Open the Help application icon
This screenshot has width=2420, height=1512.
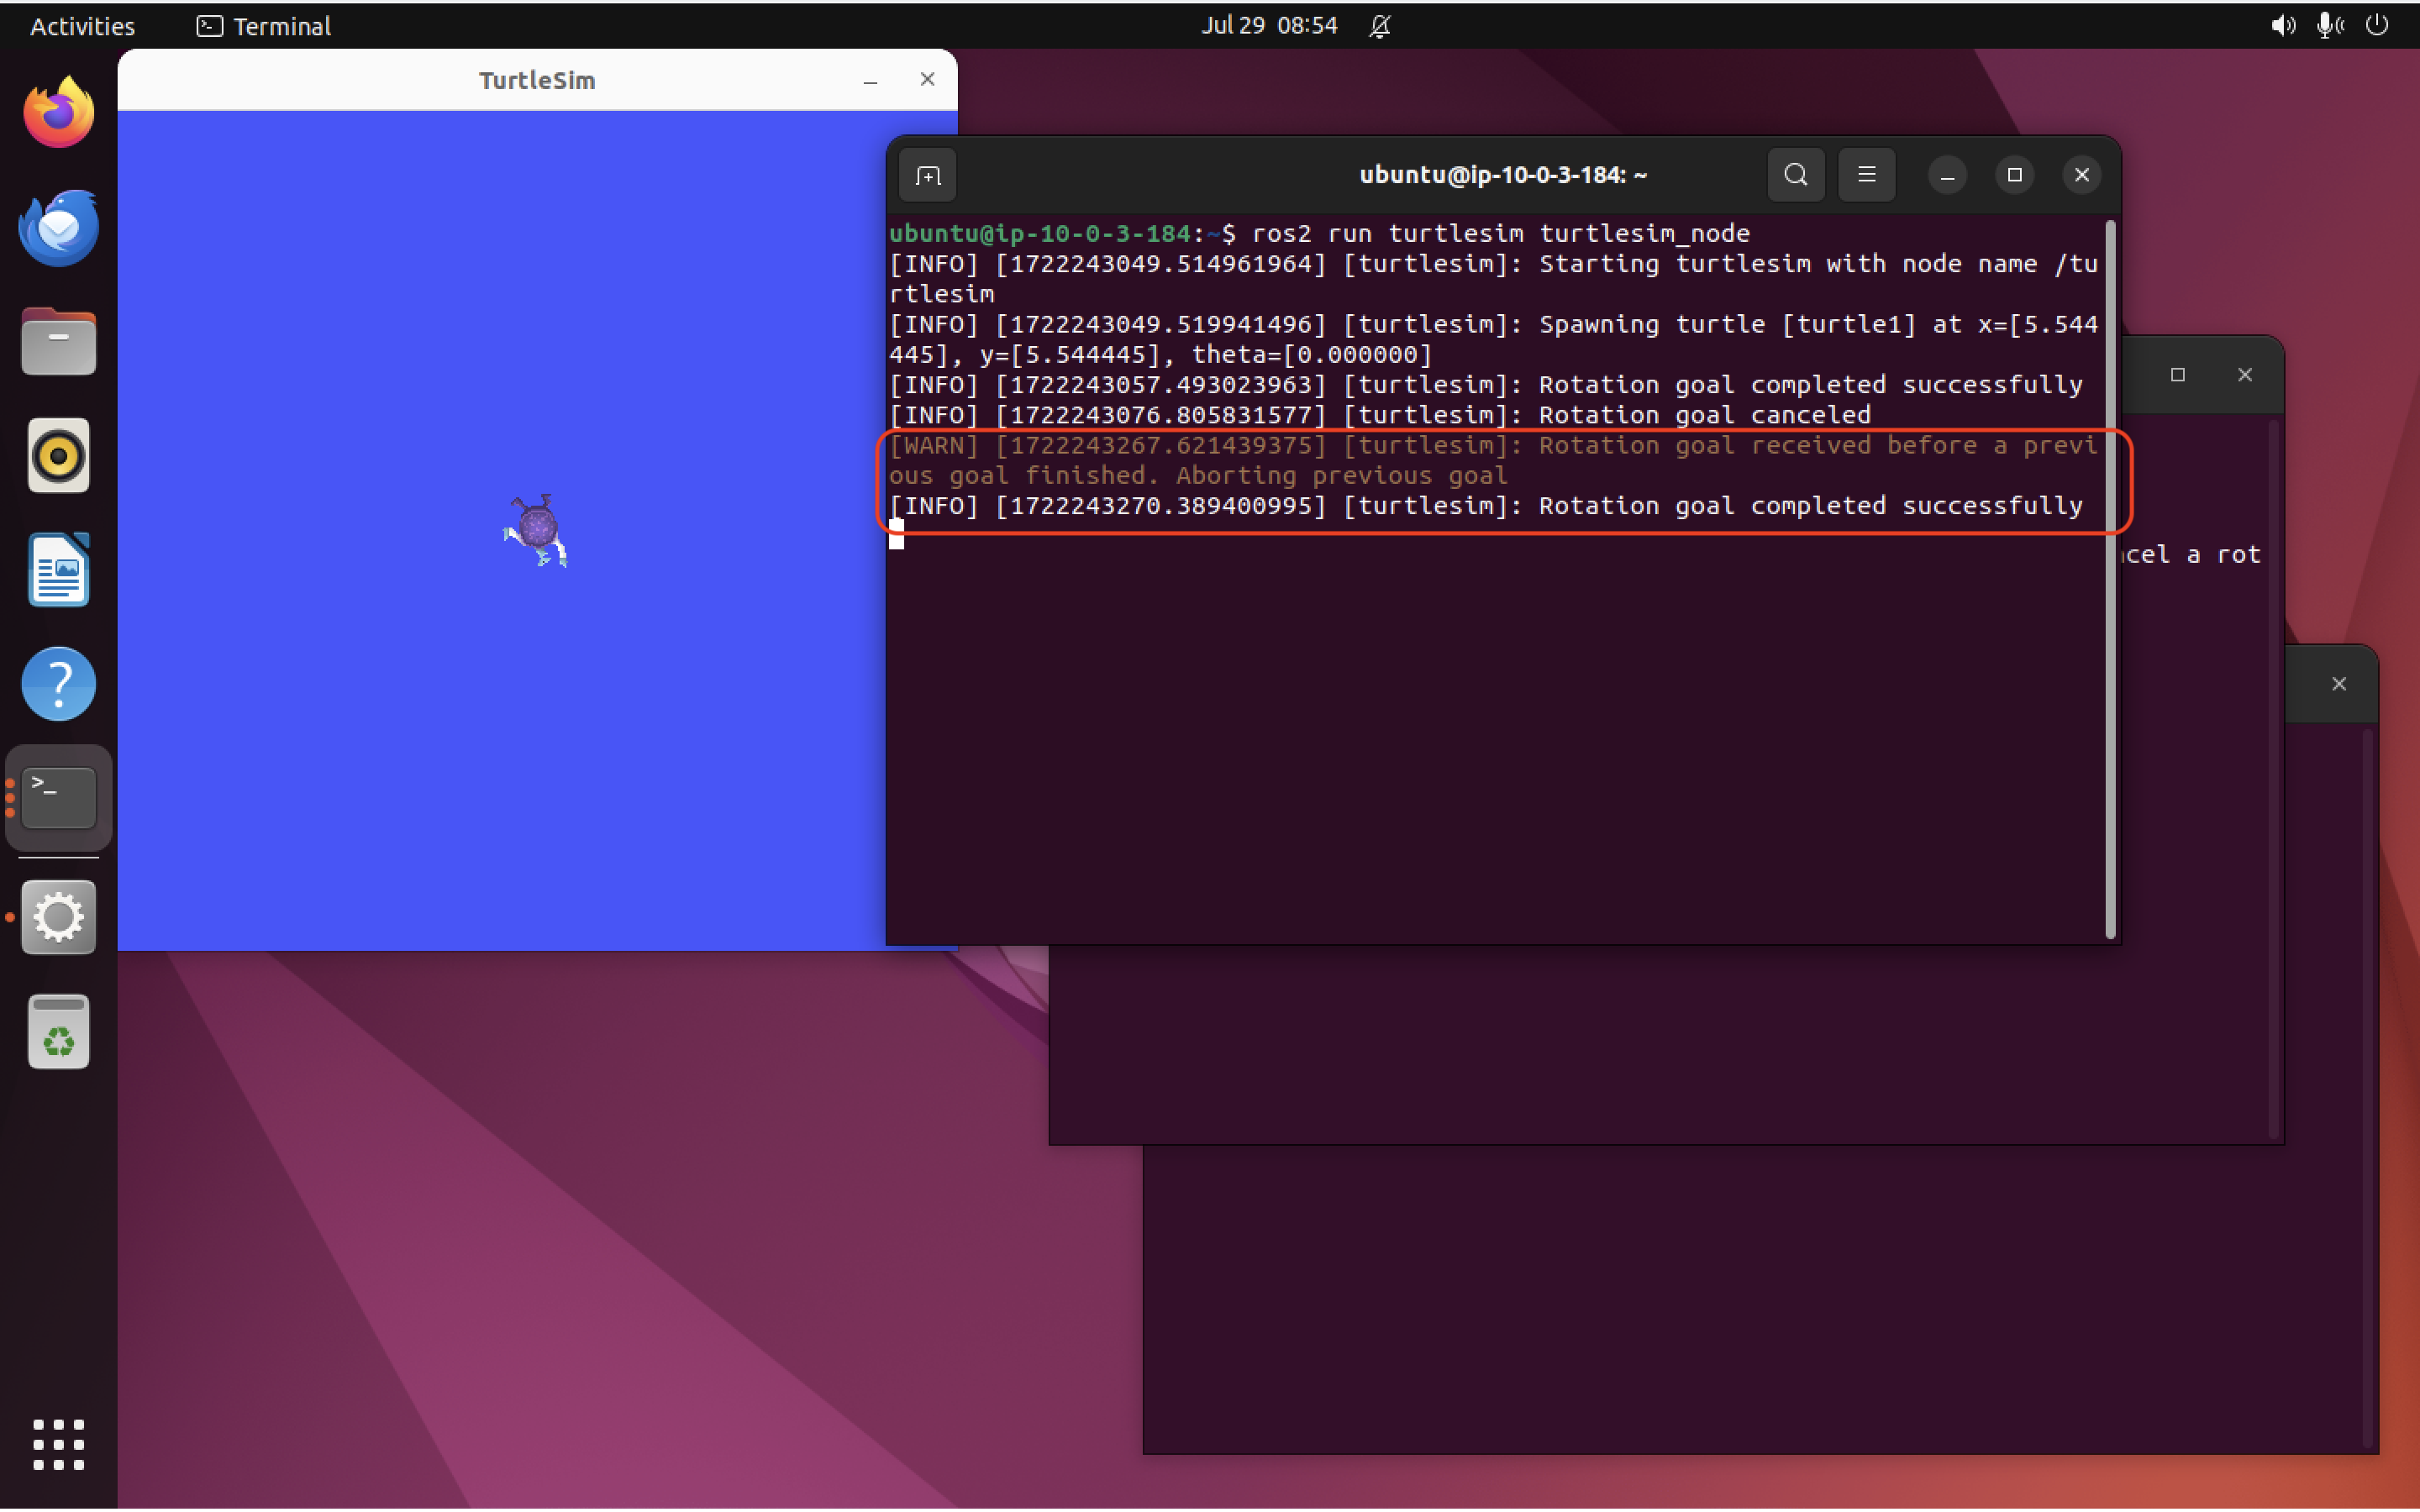pyautogui.click(x=58, y=684)
